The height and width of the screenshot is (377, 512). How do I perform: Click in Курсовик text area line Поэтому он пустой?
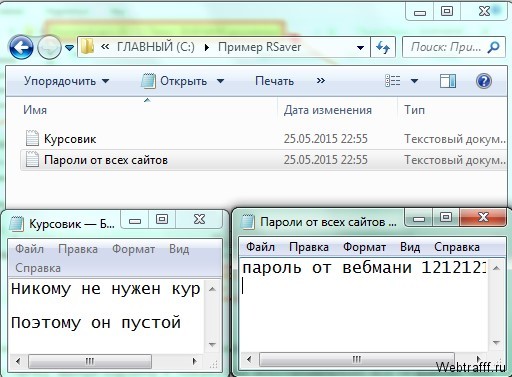[x=96, y=323]
